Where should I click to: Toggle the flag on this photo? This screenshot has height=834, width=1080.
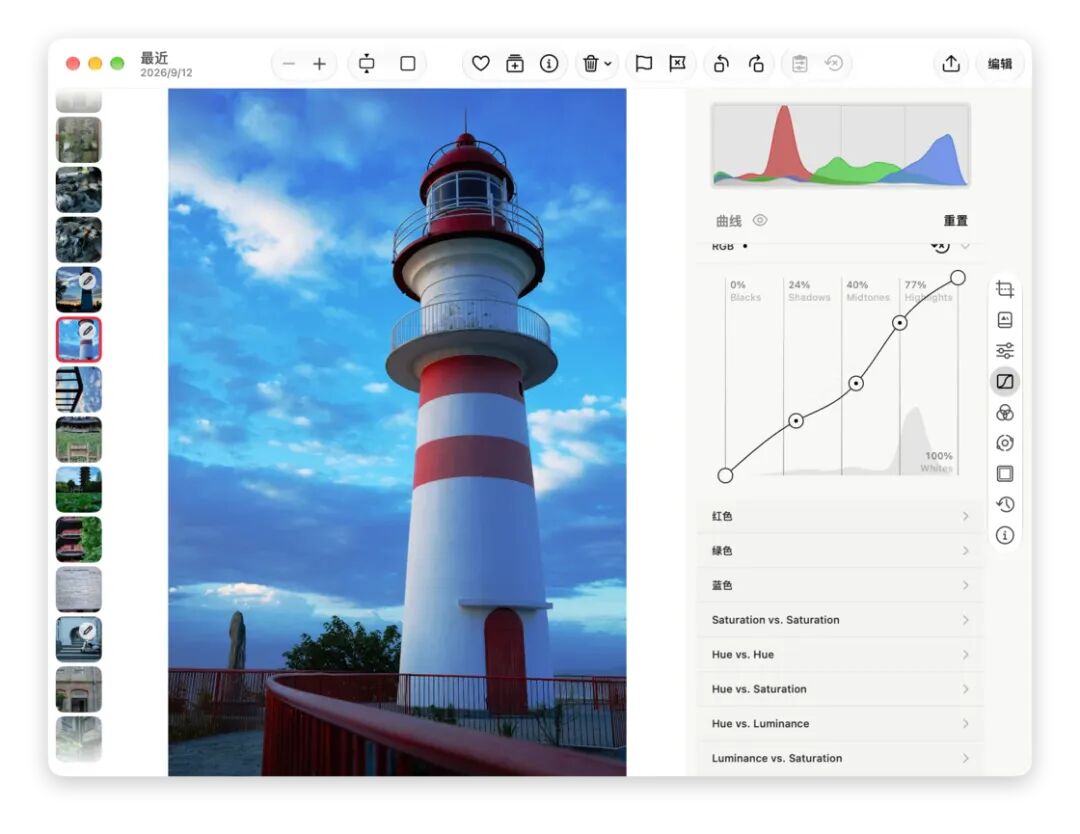point(643,64)
